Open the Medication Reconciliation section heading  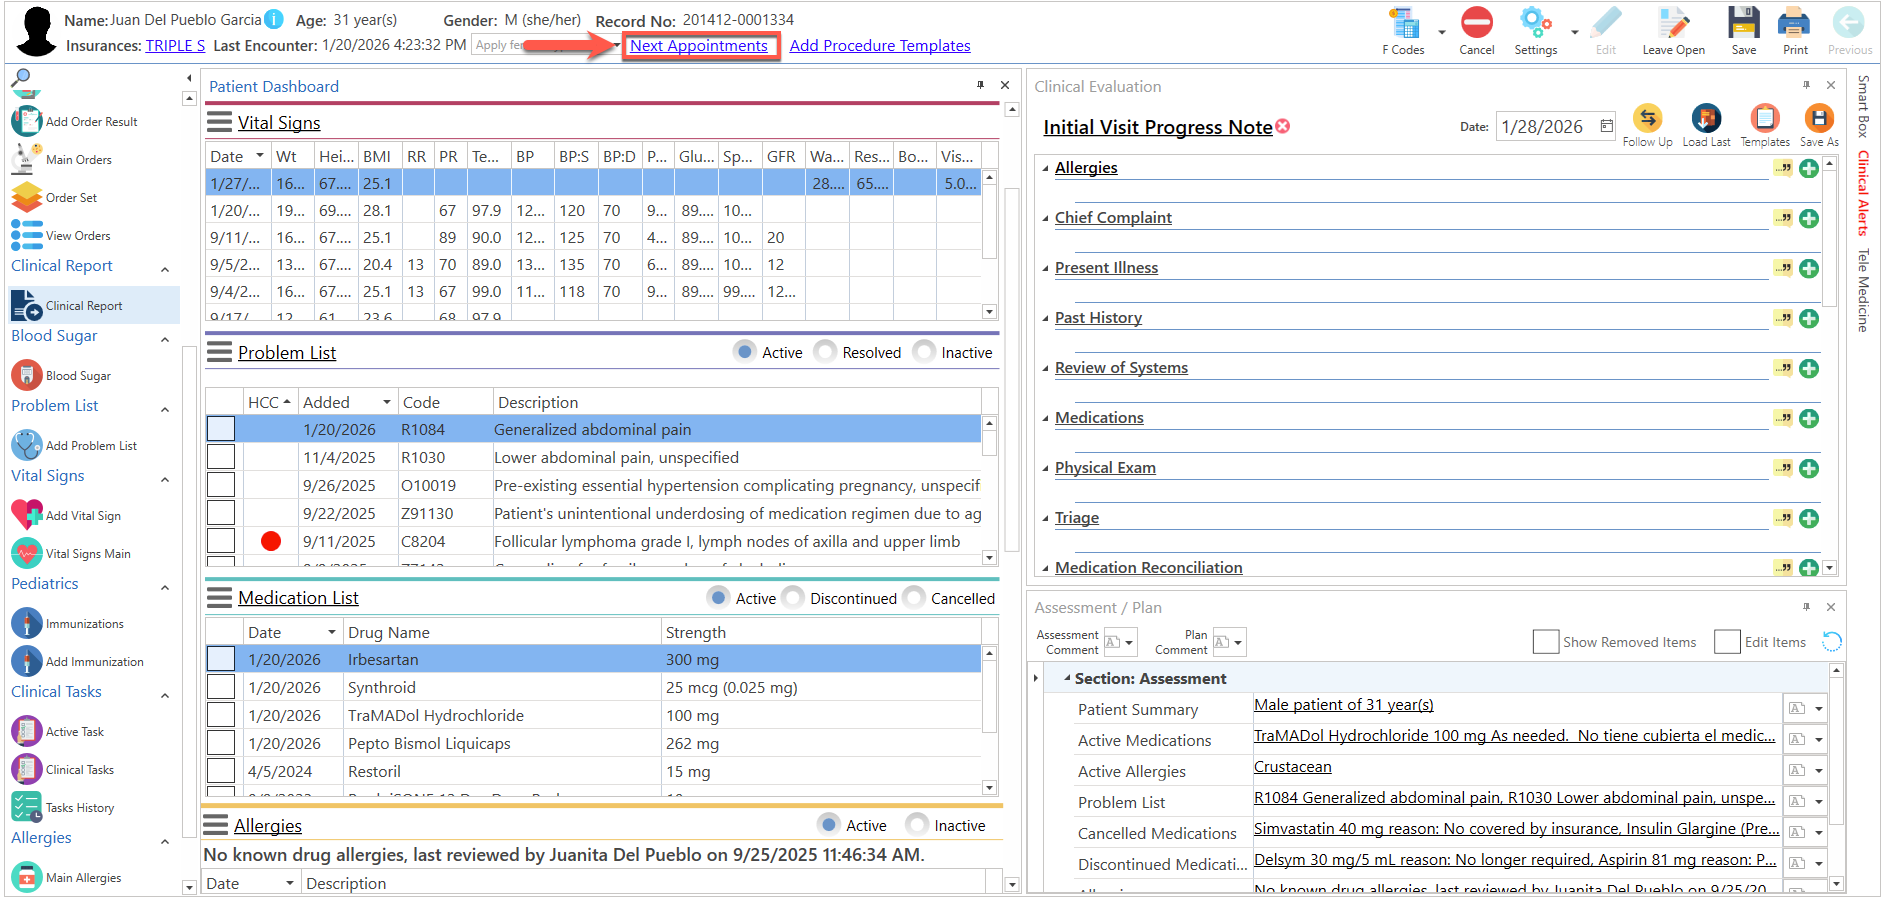[x=1148, y=567]
